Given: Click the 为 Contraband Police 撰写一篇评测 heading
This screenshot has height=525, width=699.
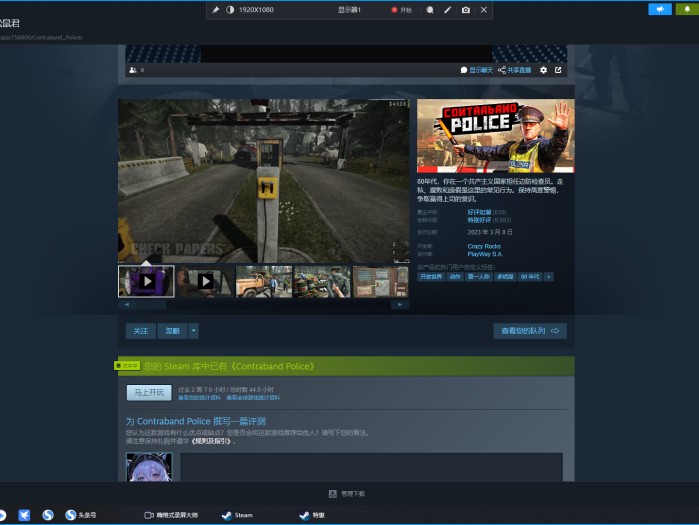Looking at the screenshot, I should click(x=196, y=421).
